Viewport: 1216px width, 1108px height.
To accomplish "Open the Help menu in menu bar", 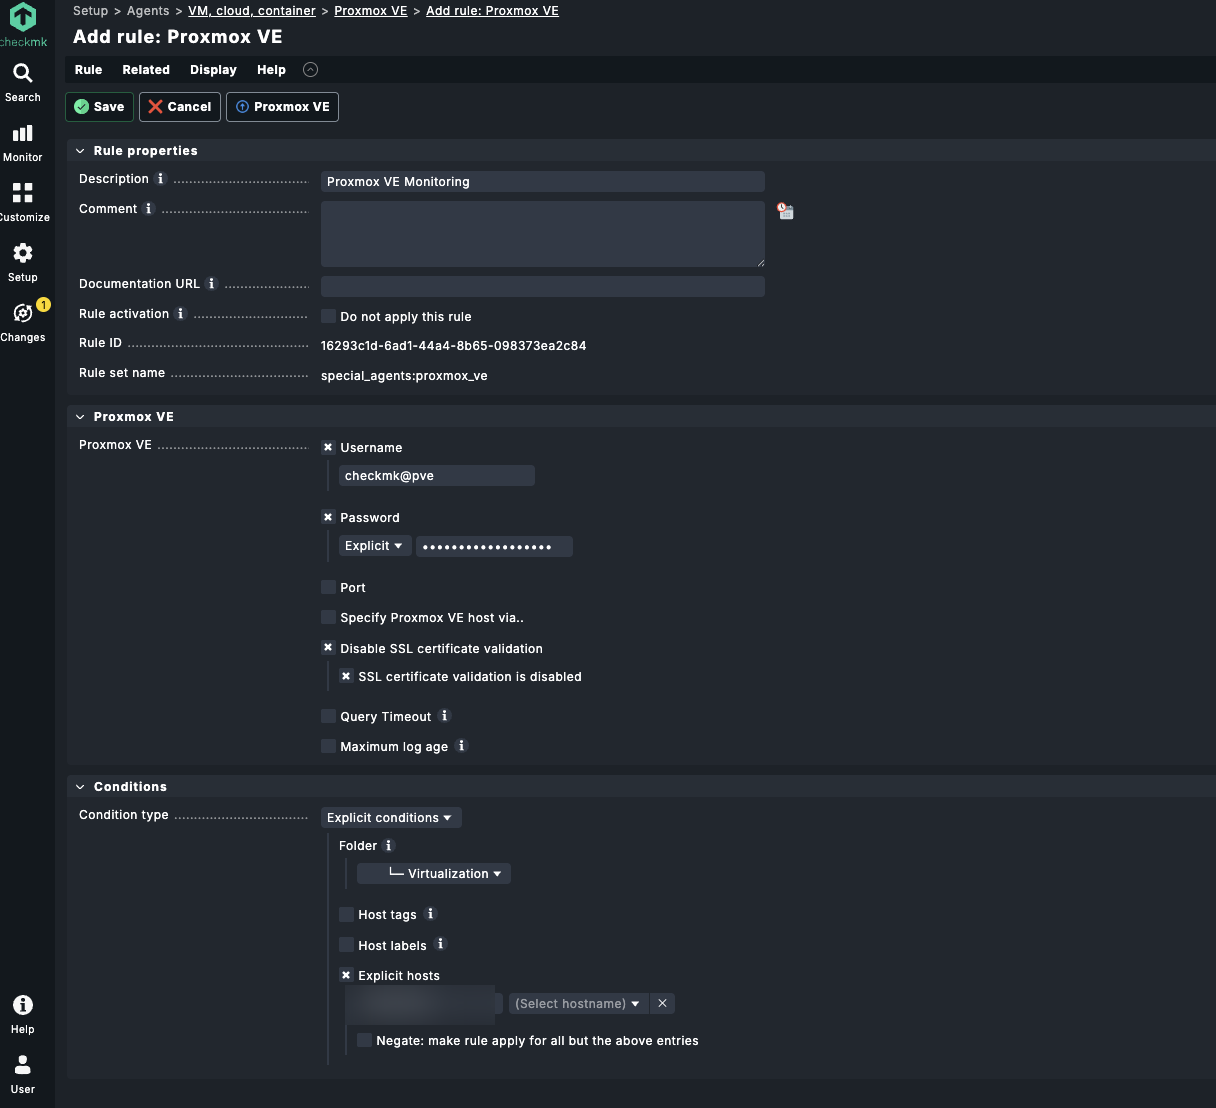I will click(x=271, y=70).
